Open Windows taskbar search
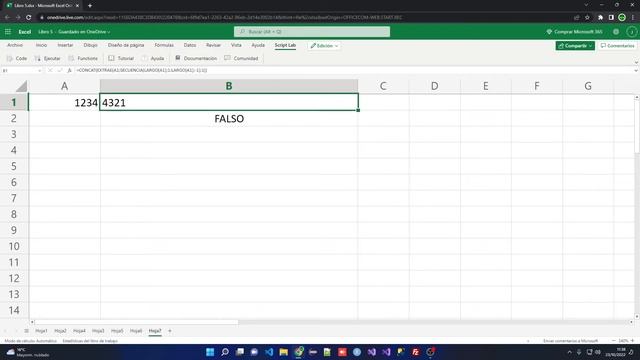The image size is (640, 360). pyautogui.click(x=224, y=352)
